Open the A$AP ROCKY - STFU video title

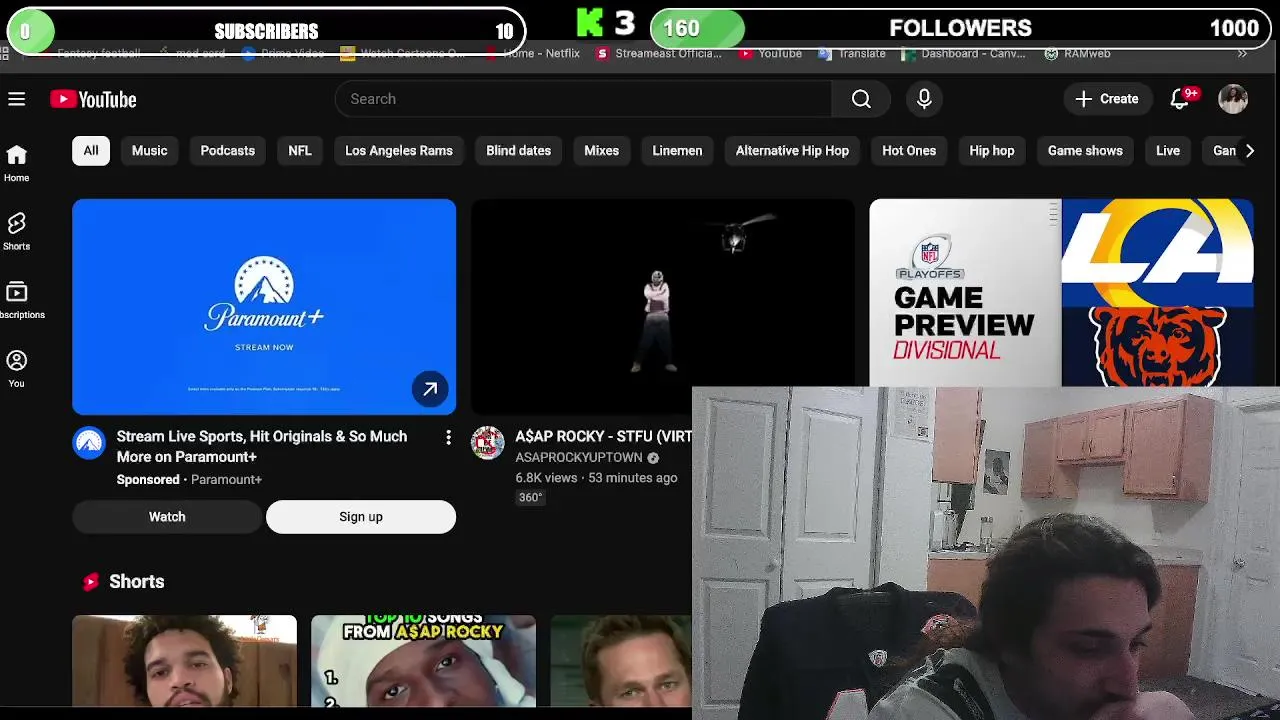click(603, 437)
